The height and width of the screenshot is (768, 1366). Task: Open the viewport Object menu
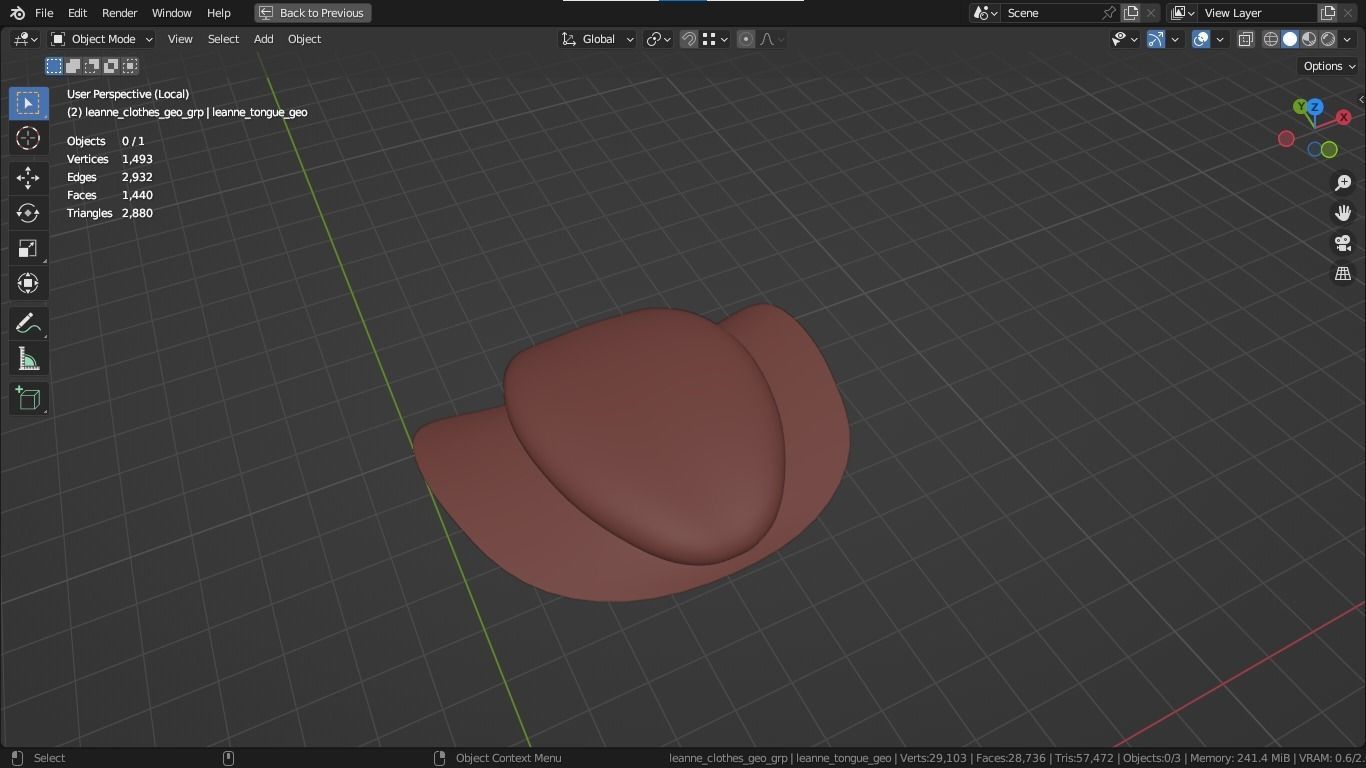pyautogui.click(x=304, y=39)
